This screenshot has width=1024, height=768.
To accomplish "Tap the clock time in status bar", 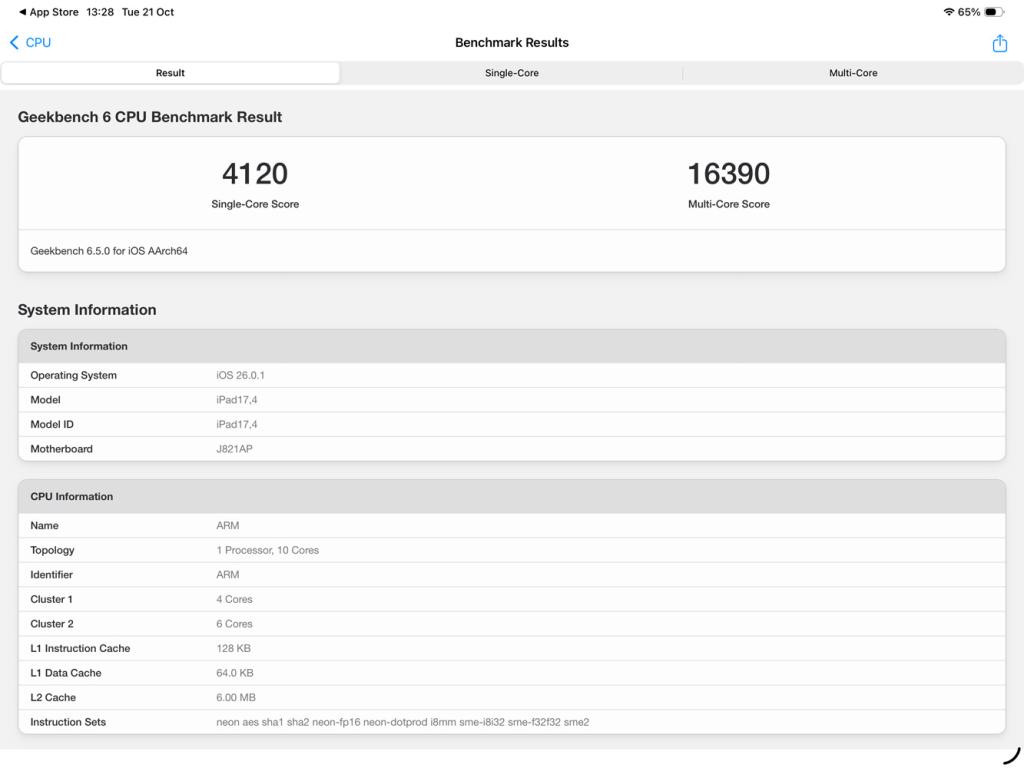I will [100, 12].
